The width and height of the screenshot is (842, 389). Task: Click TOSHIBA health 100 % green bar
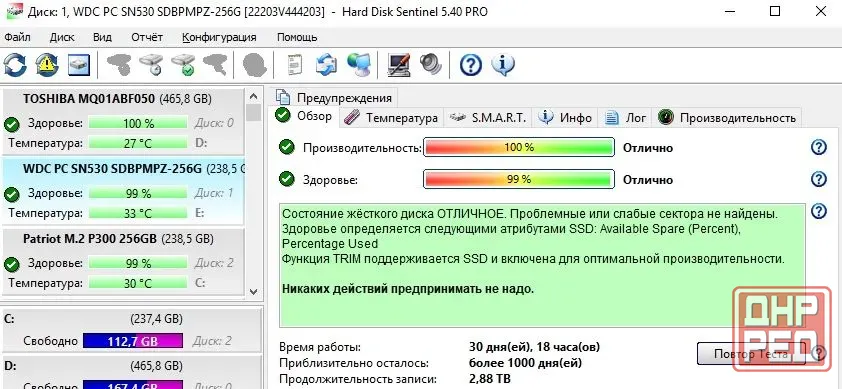[x=138, y=123]
